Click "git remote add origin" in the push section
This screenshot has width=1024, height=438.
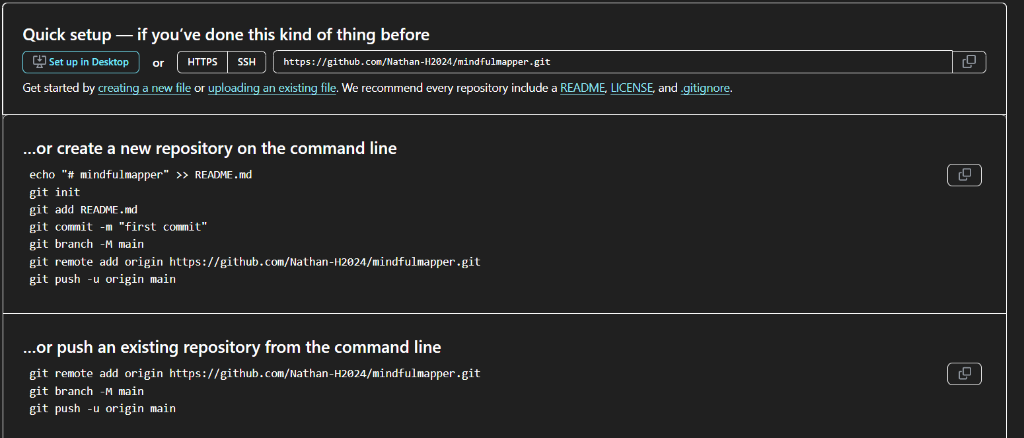coord(255,373)
